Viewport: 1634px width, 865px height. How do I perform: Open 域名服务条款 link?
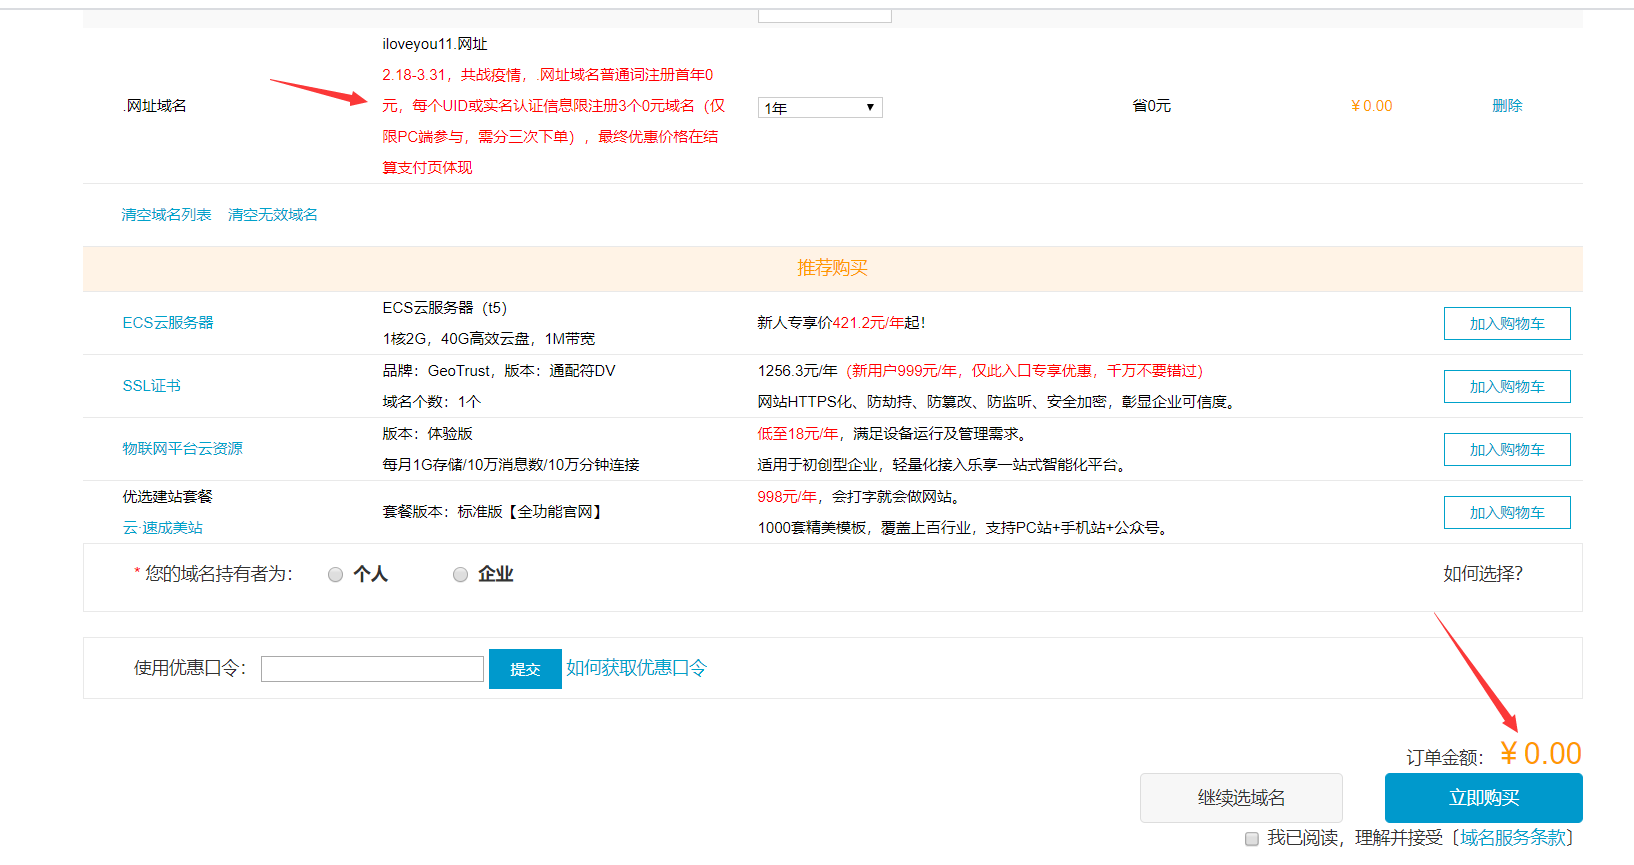tap(1513, 838)
